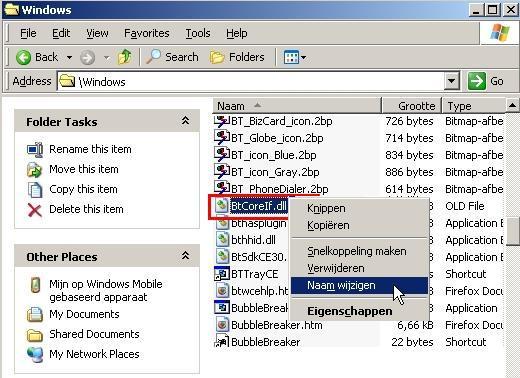Open the Views dropdown arrow
The width and height of the screenshot is (520, 378).
(303, 58)
